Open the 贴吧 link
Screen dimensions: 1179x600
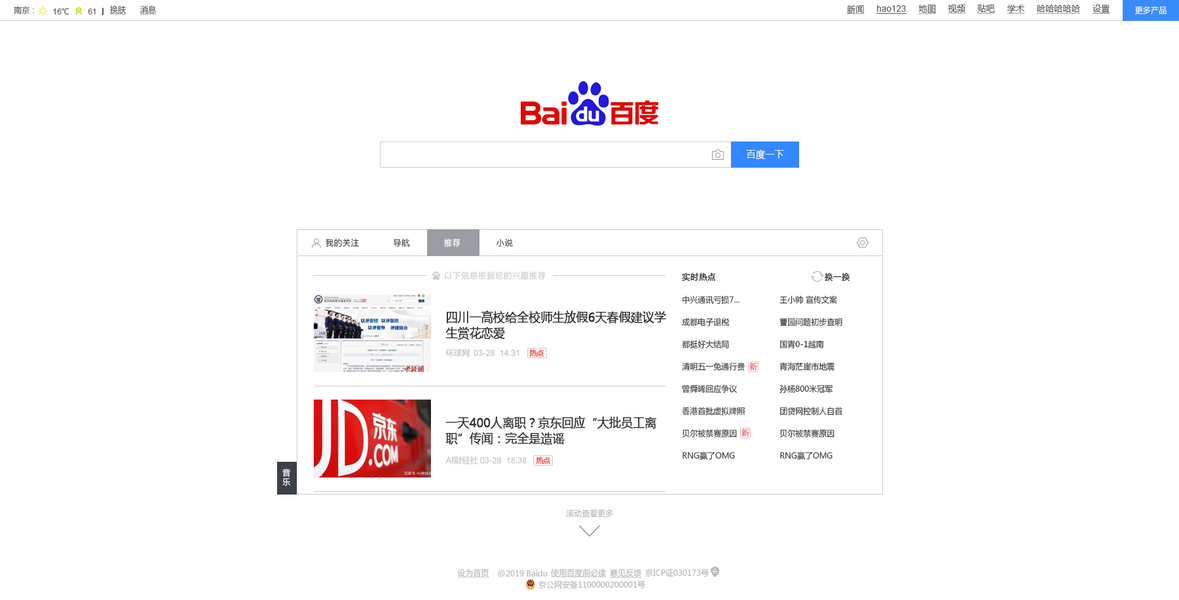986,9
